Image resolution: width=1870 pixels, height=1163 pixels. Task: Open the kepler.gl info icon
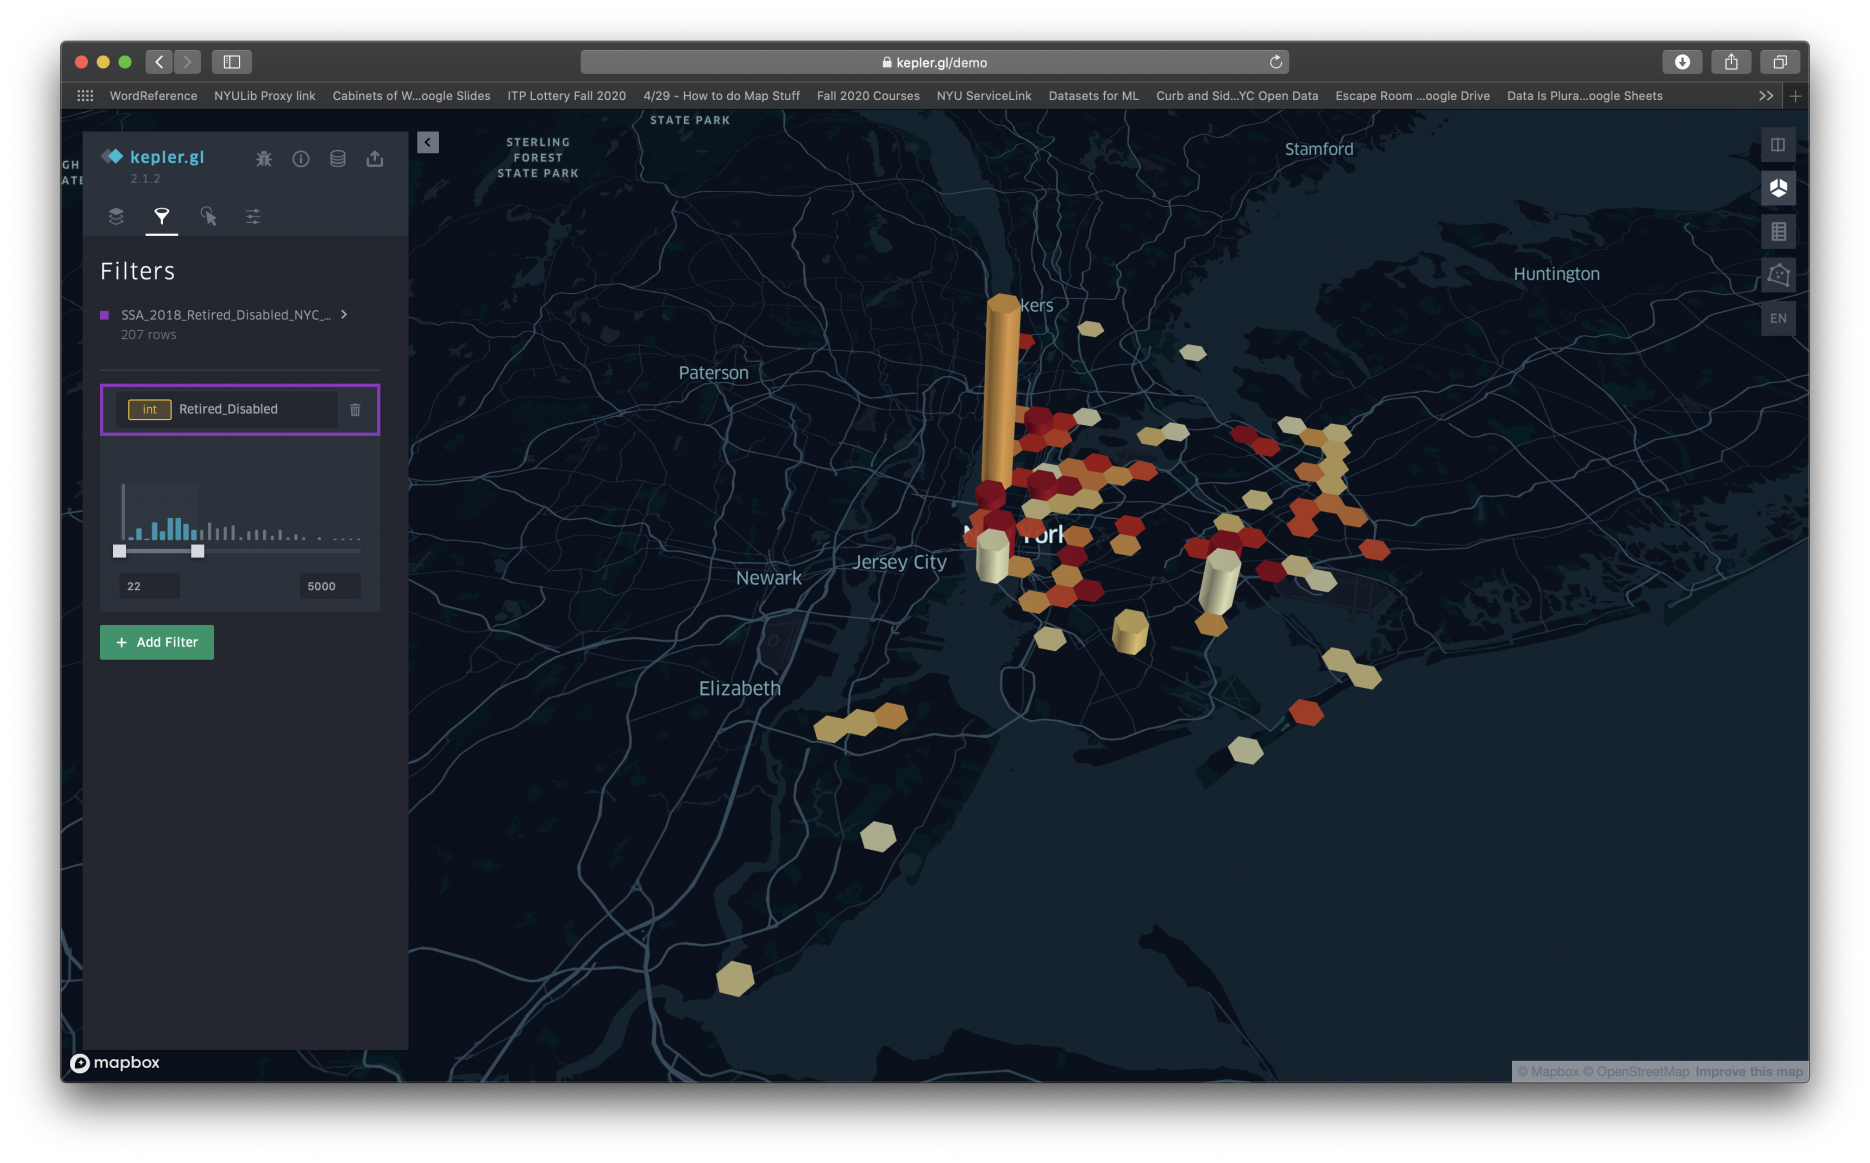[301, 159]
